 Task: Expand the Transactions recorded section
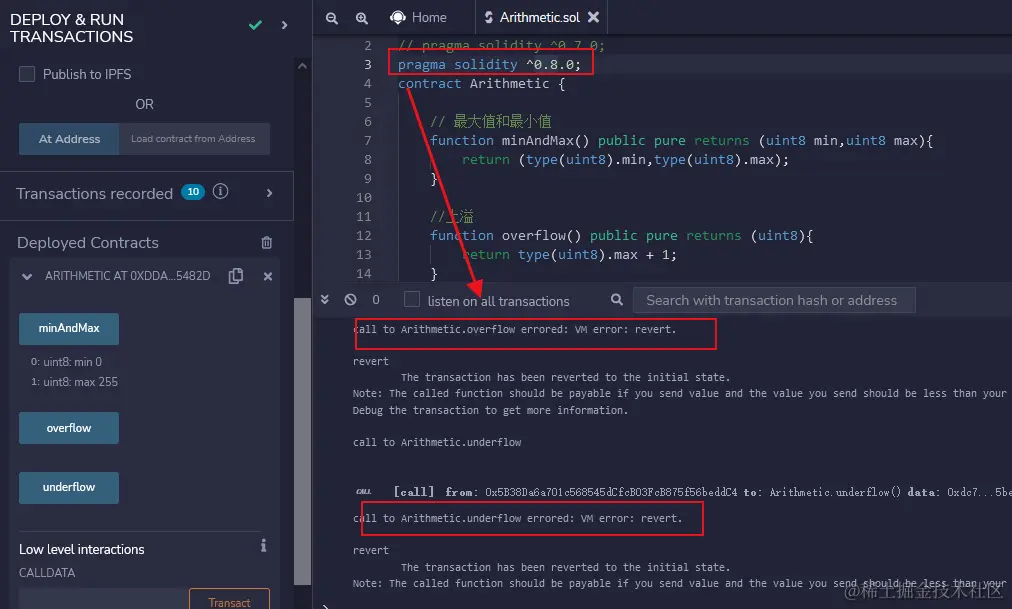(269, 193)
